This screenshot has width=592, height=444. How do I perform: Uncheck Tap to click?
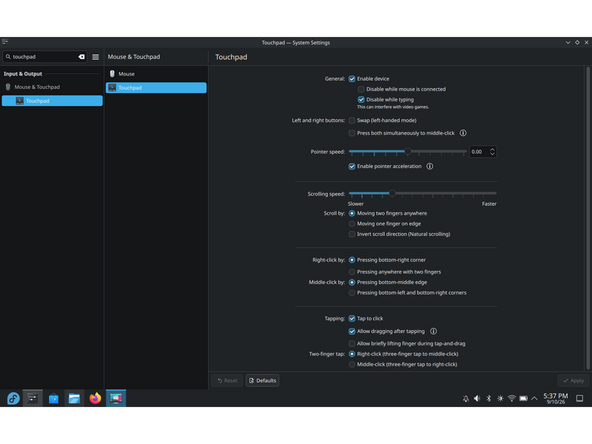[352, 318]
